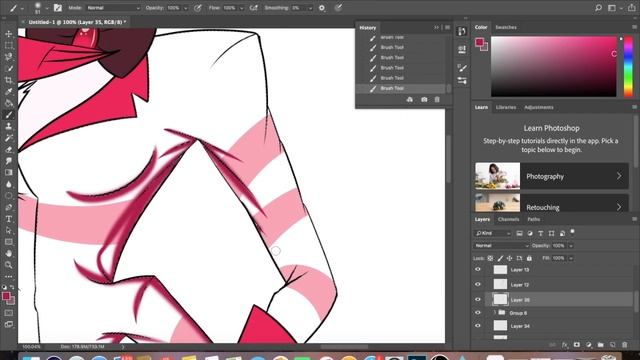Select the Hand tool
Screen dimensions: 640x360
pos(9,253)
